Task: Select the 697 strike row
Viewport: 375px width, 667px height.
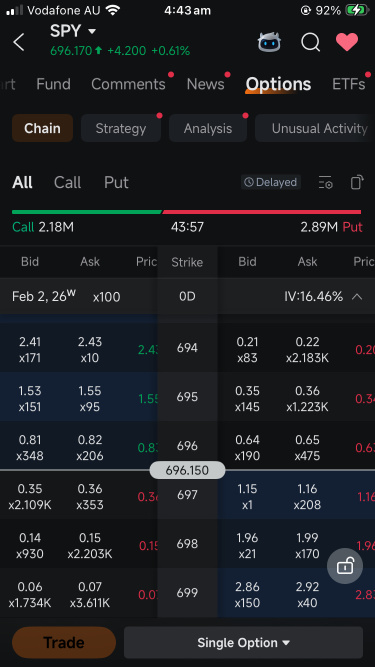Action: [187, 495]
